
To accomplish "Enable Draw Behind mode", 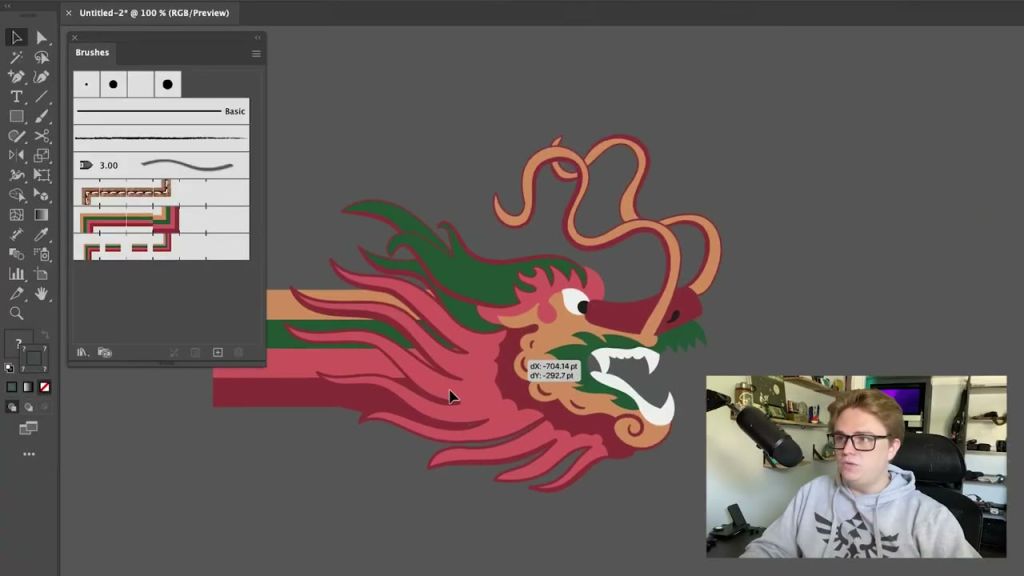I will click(28, 407).
